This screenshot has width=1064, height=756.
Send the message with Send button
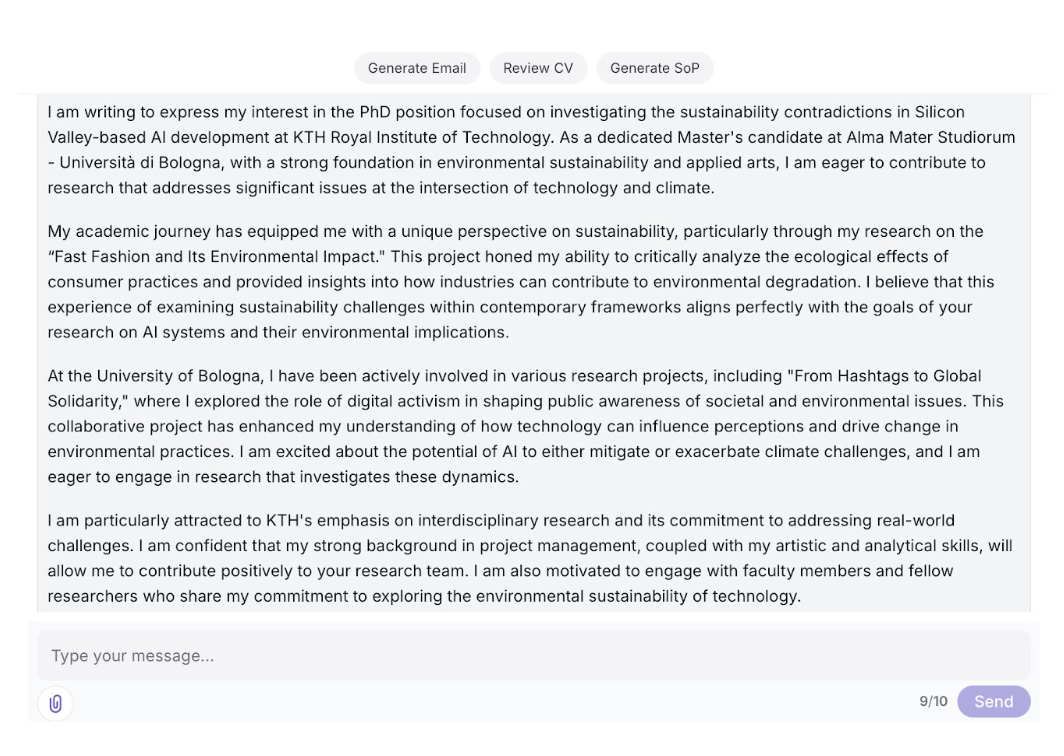click(993, 702)
